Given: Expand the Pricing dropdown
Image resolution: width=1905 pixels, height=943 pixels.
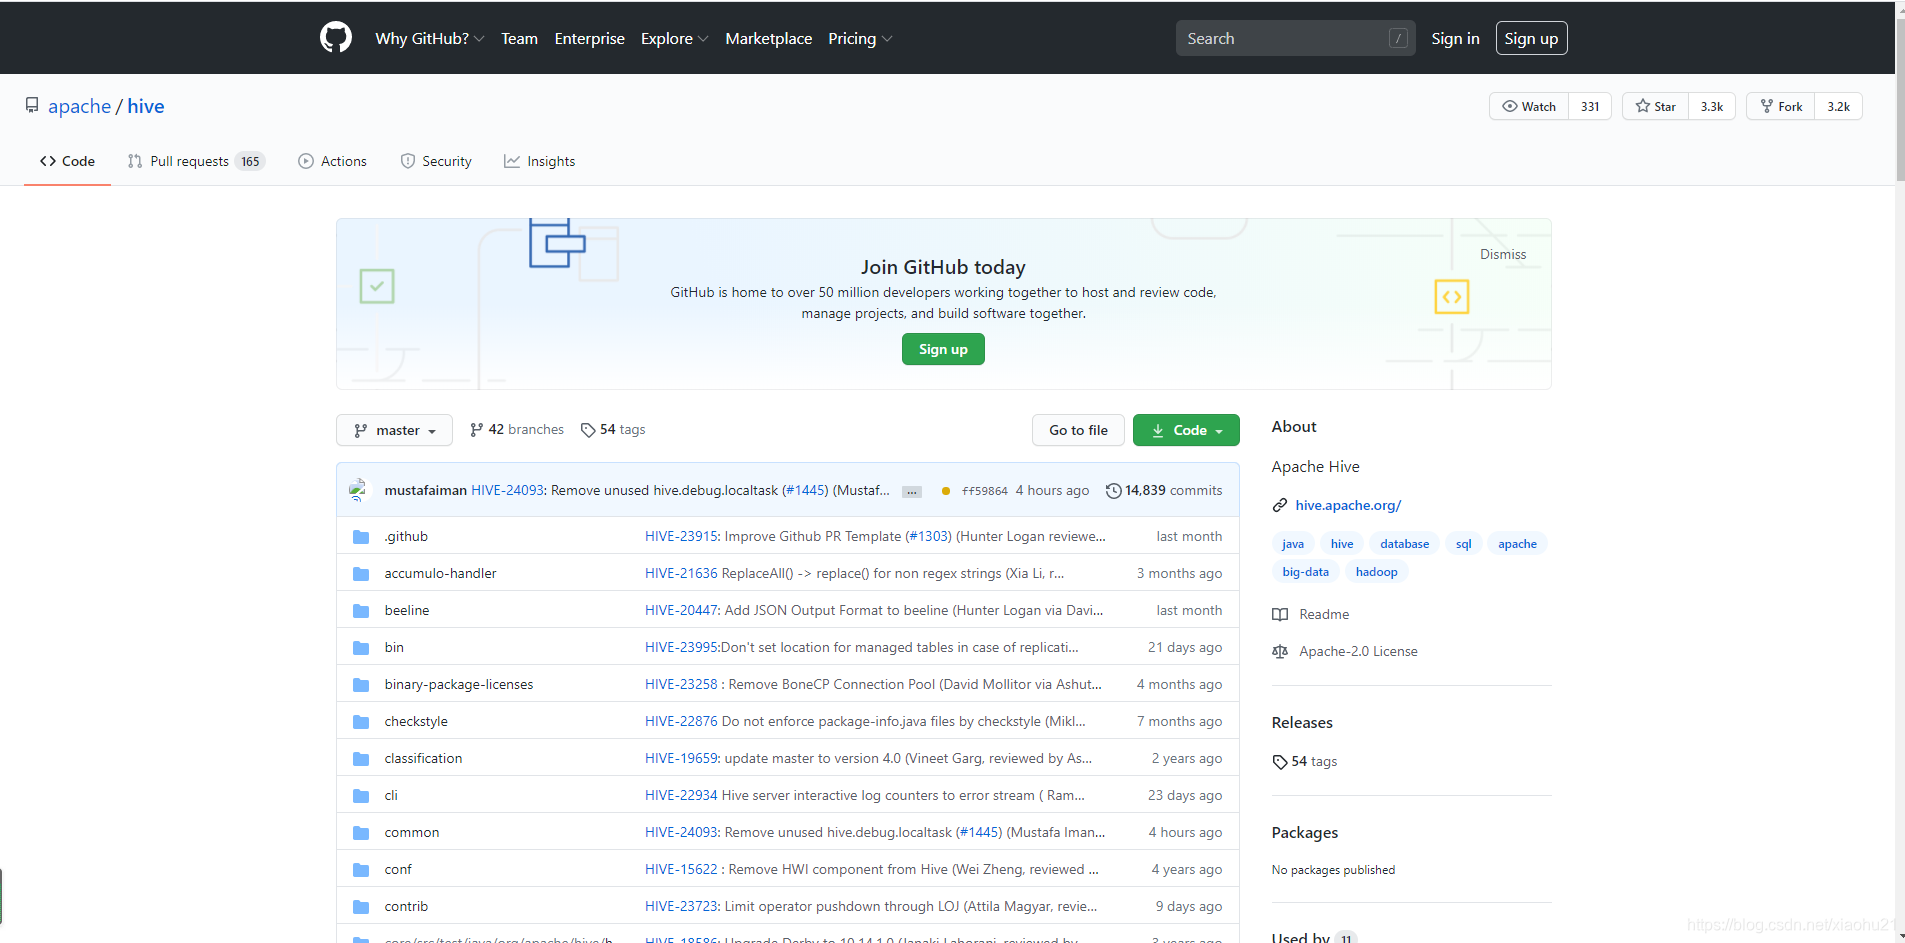Looking at the screenshot, I should (x=860, y=38).
